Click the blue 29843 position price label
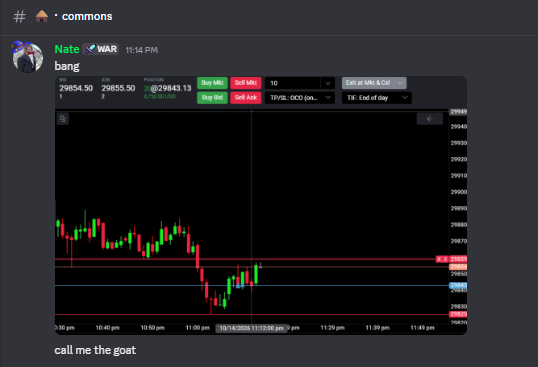538x367 pixels. coord(458,285)
